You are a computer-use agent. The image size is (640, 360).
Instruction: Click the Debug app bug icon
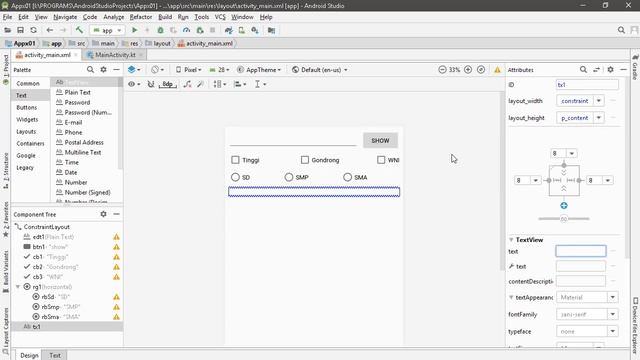tap(160, 30)
